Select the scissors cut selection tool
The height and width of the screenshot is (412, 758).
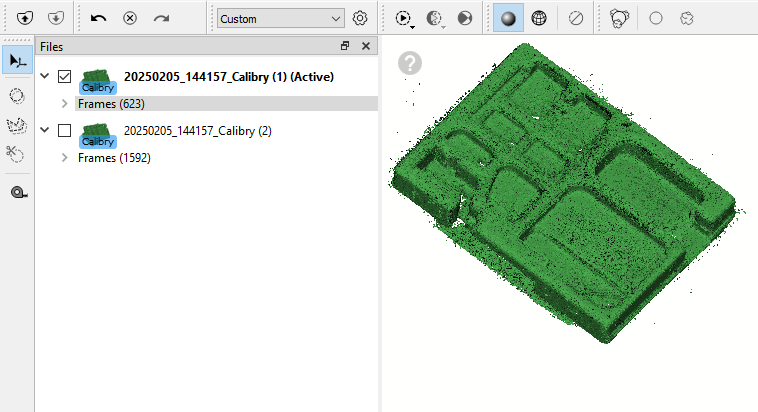point(15,154)
